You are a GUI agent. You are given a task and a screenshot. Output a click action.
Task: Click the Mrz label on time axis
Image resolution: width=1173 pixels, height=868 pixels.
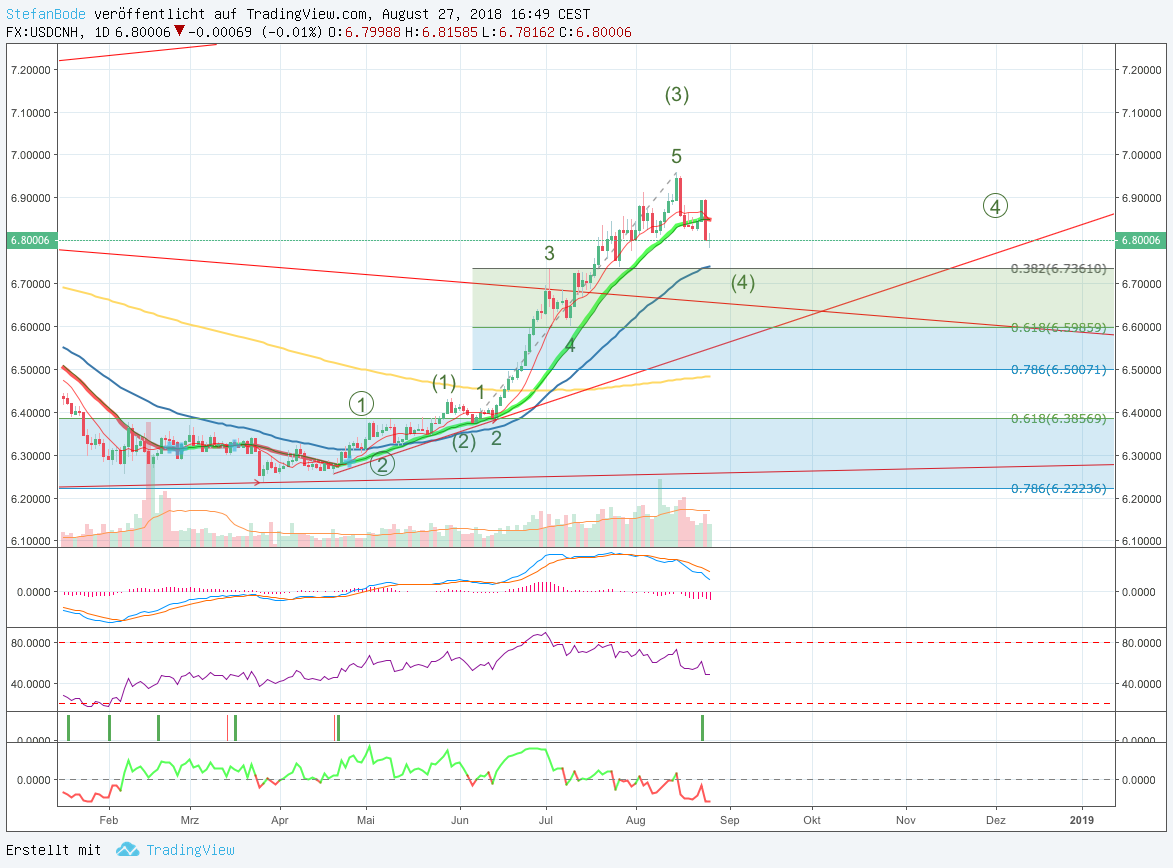(x=190, y=820)
